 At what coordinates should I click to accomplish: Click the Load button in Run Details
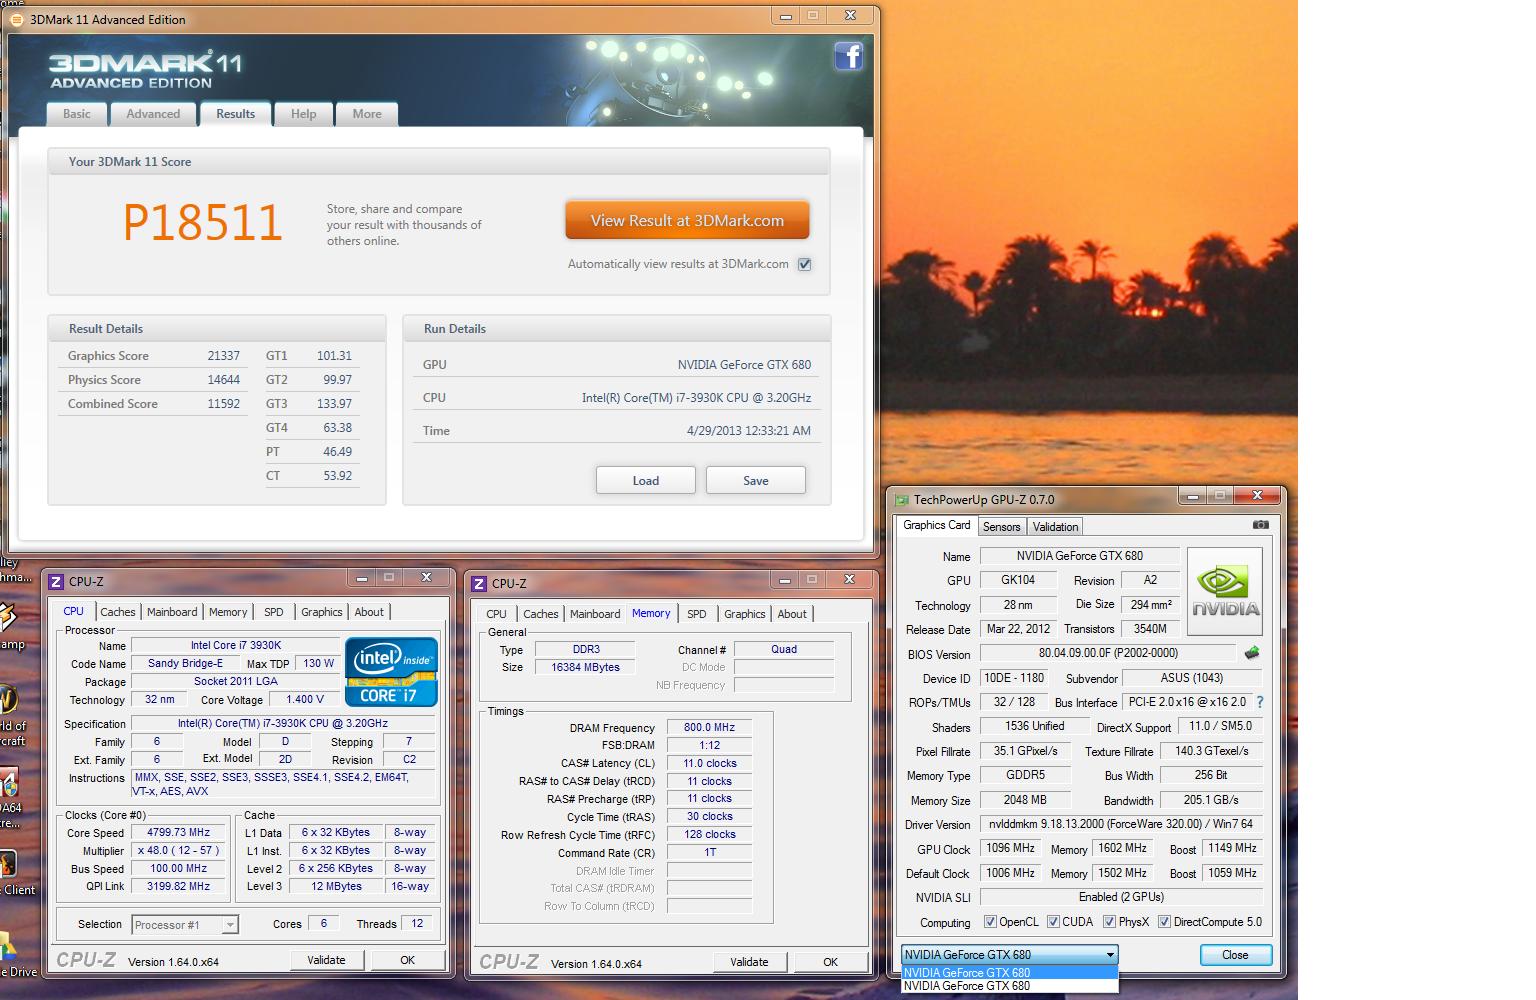click(646, 481)
